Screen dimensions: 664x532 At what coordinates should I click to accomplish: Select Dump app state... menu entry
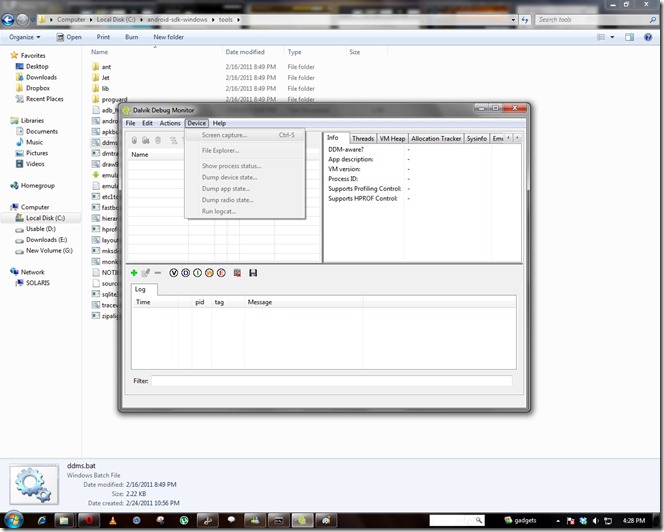(245, 188)
